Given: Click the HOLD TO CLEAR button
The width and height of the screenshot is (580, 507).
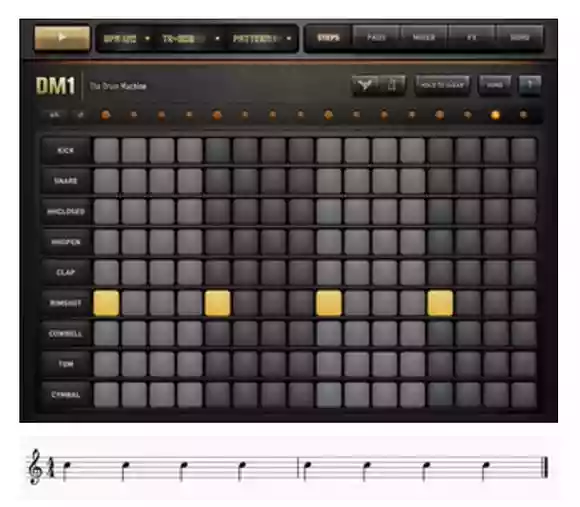Looking at the screenshot, I should (x=442, y=85).
